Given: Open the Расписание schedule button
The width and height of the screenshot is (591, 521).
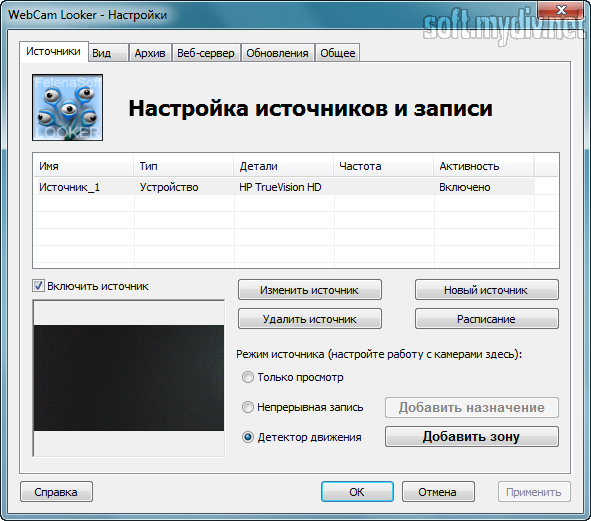Looking at the screenshot, I should coord(487,319).
